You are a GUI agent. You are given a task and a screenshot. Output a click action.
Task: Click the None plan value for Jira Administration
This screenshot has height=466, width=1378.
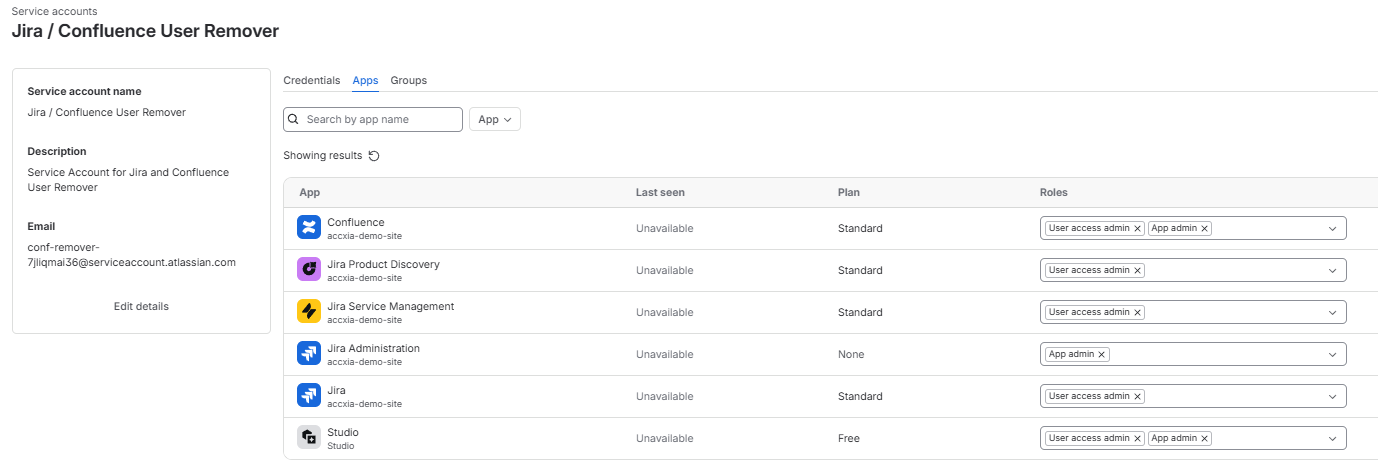(x=851, y=354)
